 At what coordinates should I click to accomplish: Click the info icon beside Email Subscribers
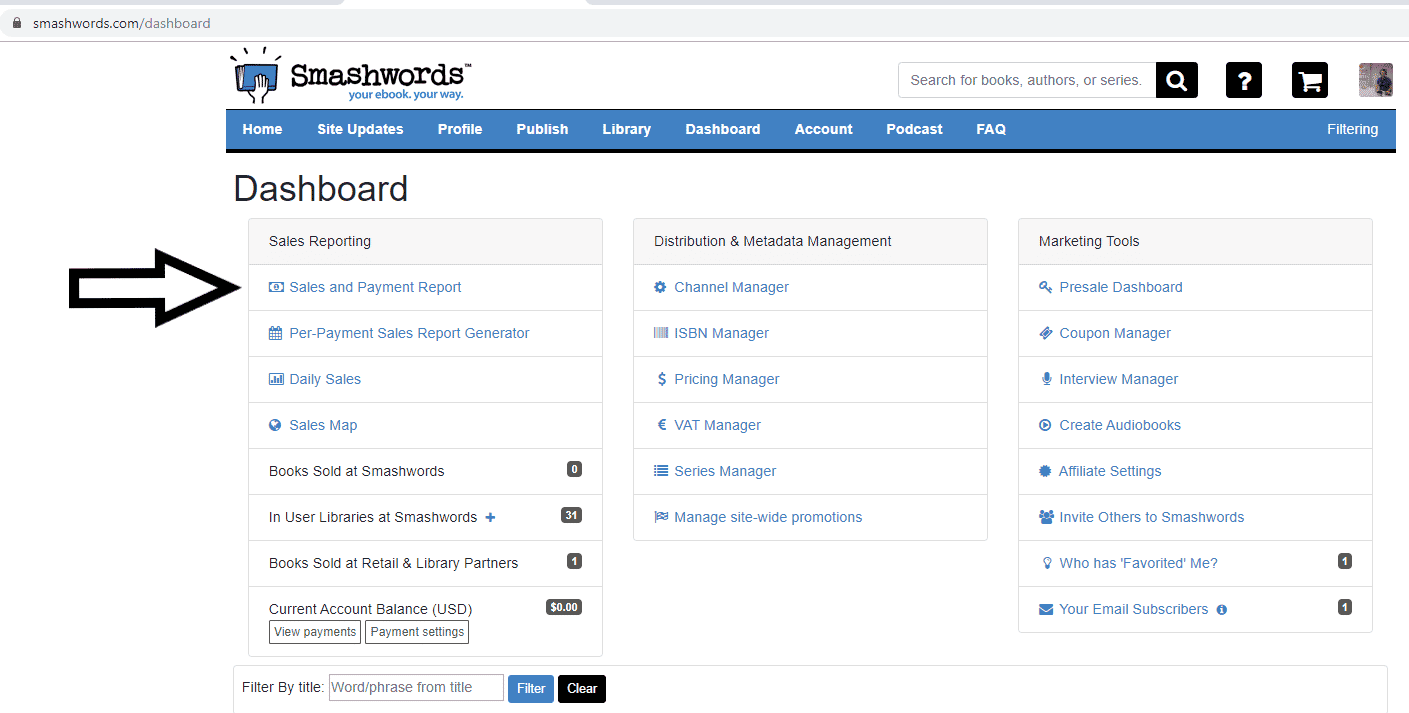(1221, 610)
